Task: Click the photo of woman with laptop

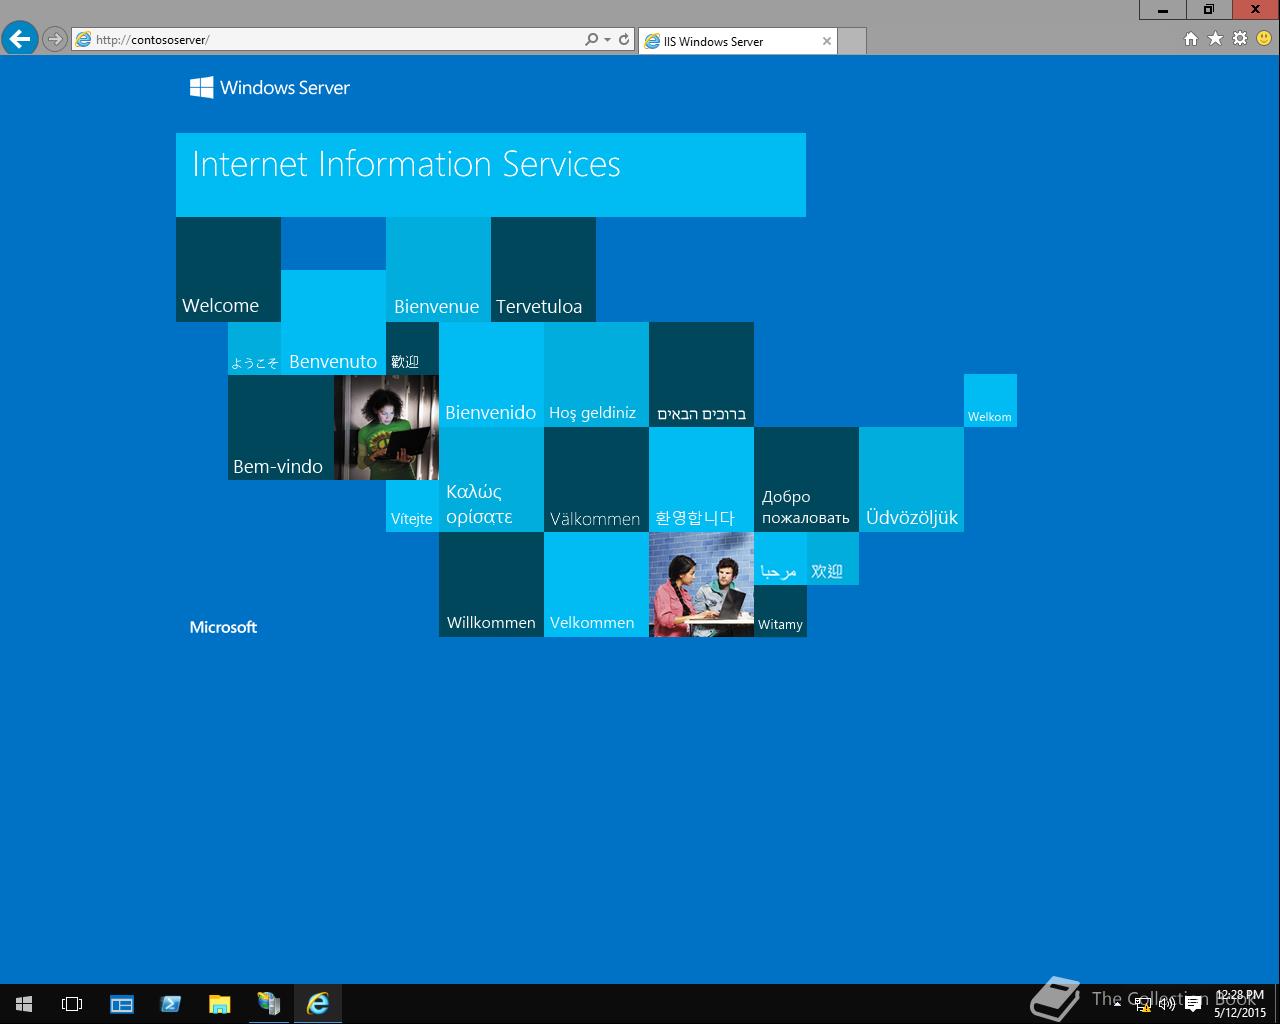Action: coord(386,427)
